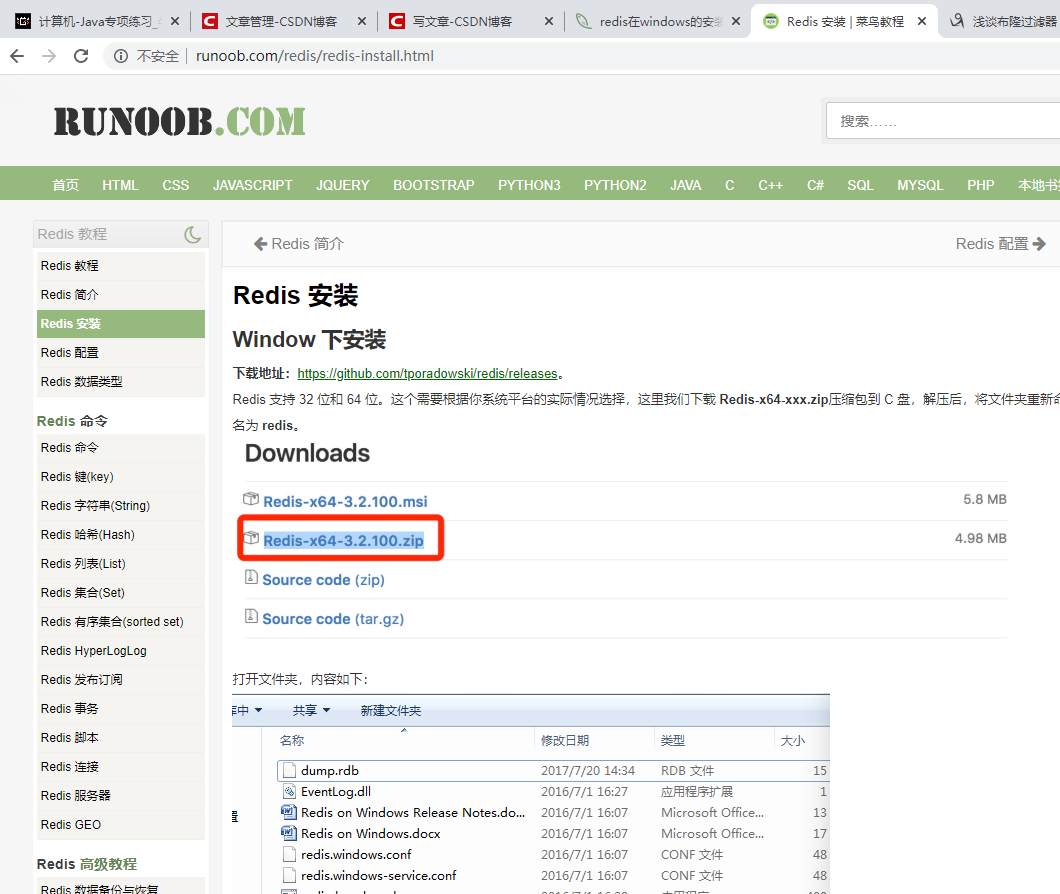
Task: Click Redis-x64-3.2.100.zip download link
Action: pos(343,540)
